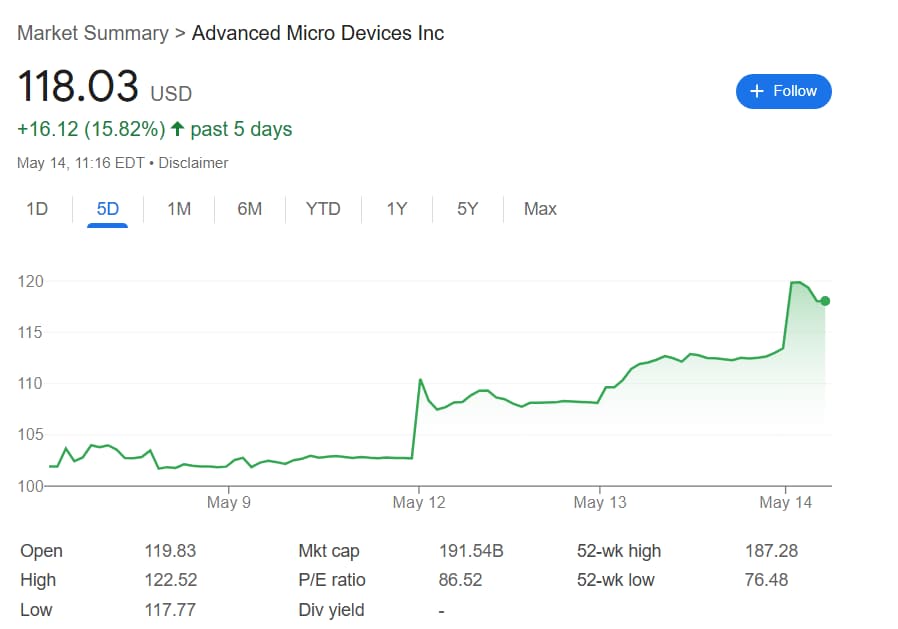Click the Advanced Micro Devices Inc breadcrumb

tap(316, 33)
